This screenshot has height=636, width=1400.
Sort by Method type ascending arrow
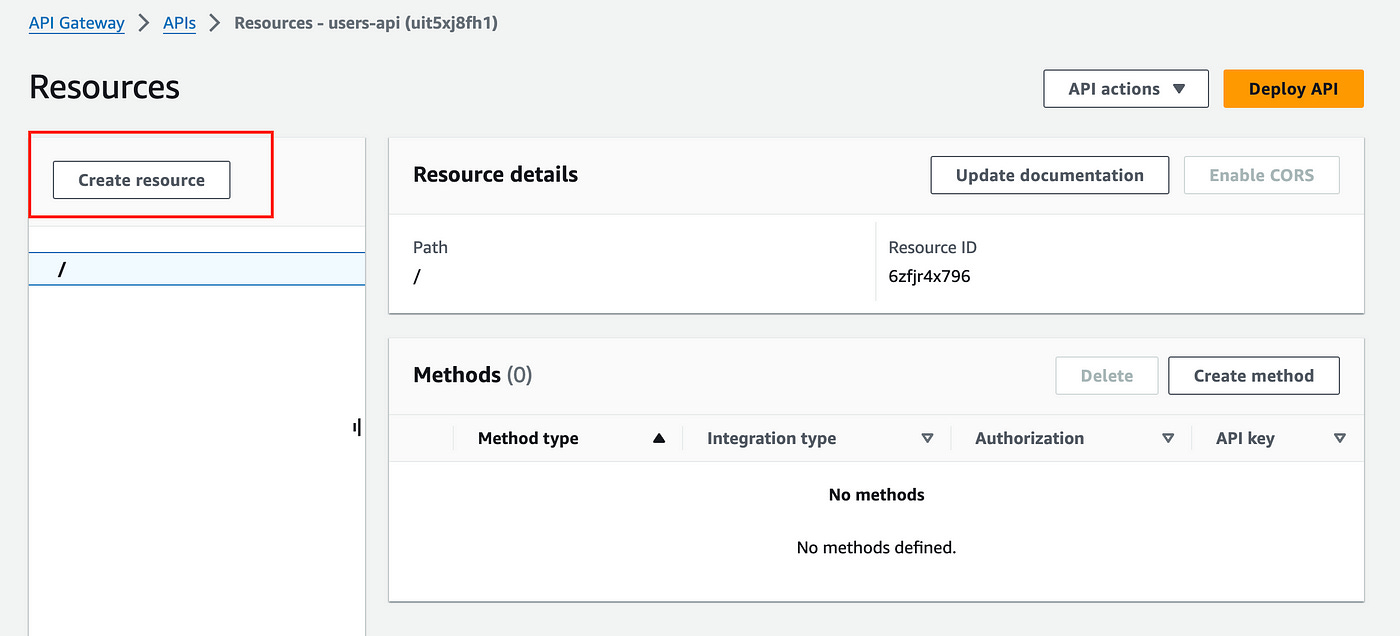pyautogui.click(x=658, y=438)
